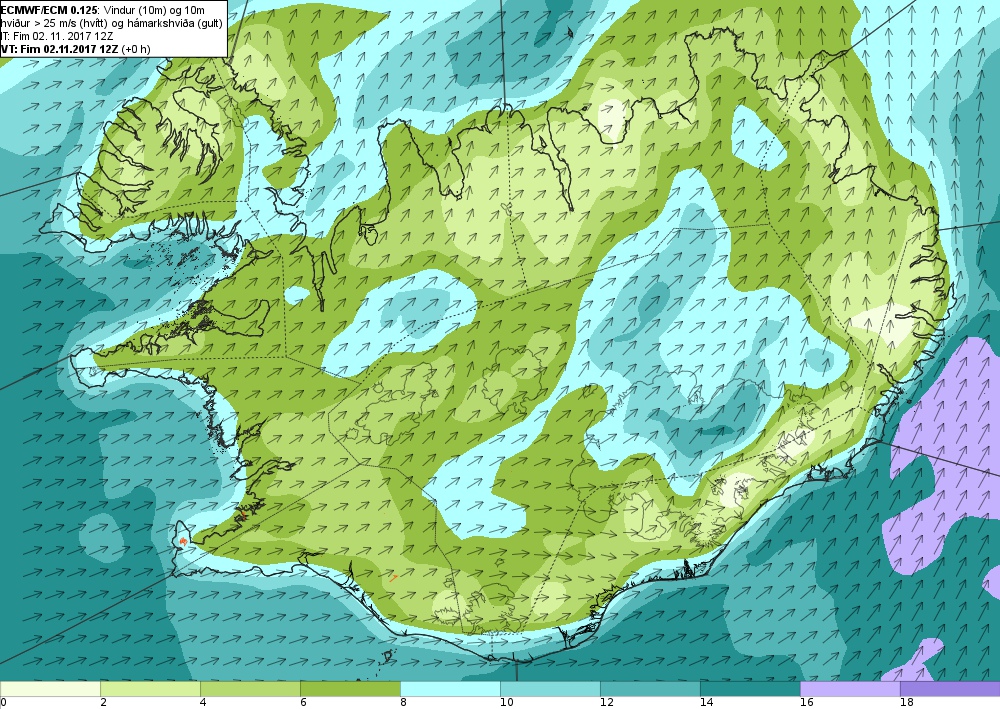Click the light teal 10–12 legend swatch
This screenshot has width=1000, height=709.
click(x=550, y=689)
